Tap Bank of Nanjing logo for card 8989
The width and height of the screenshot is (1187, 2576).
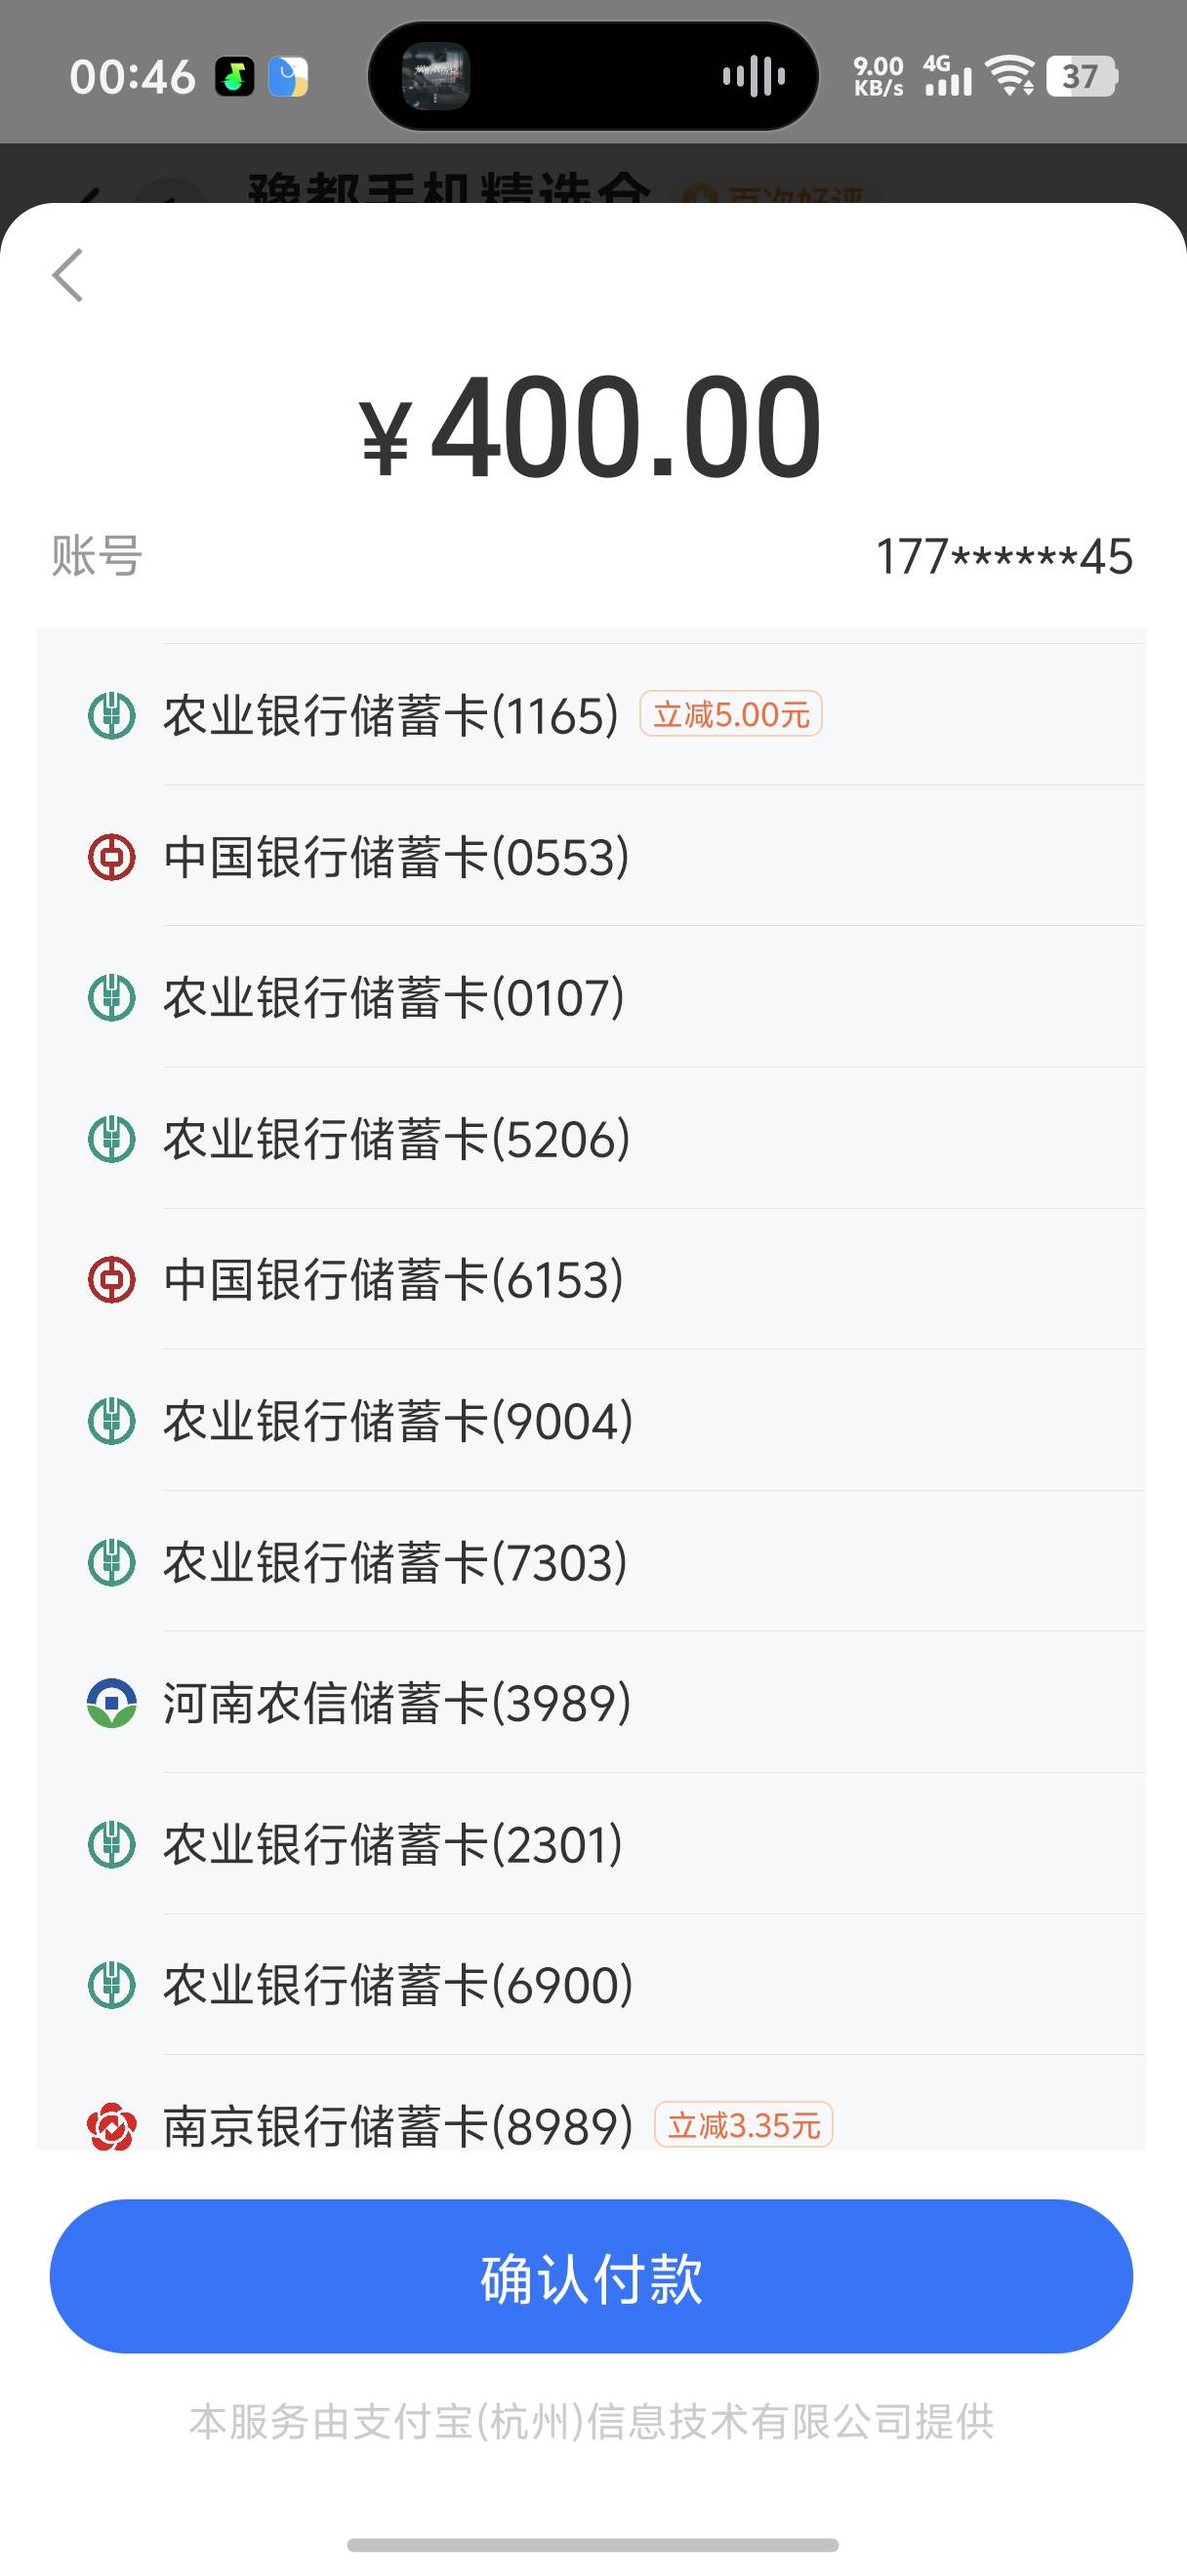click(x=112, y=2125)
